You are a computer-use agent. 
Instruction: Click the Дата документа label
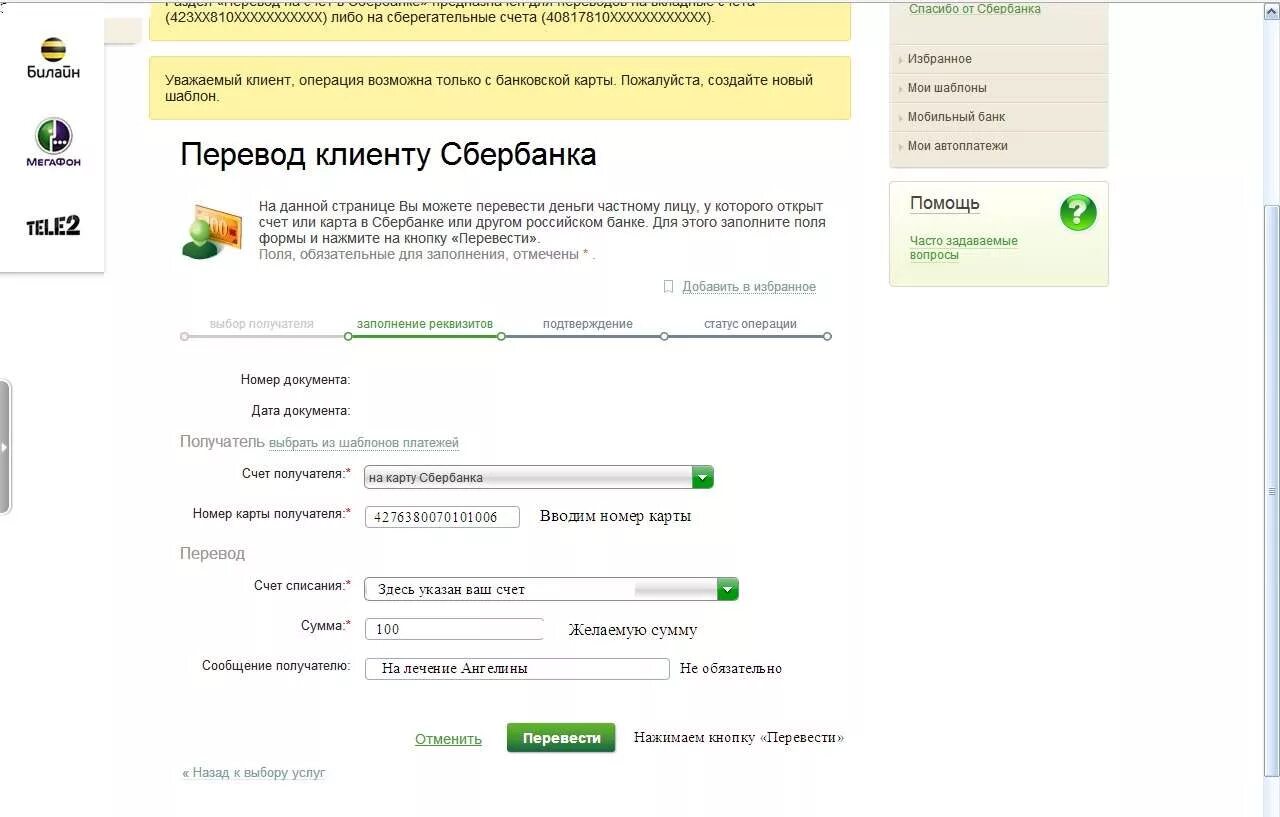pos(301,411)
